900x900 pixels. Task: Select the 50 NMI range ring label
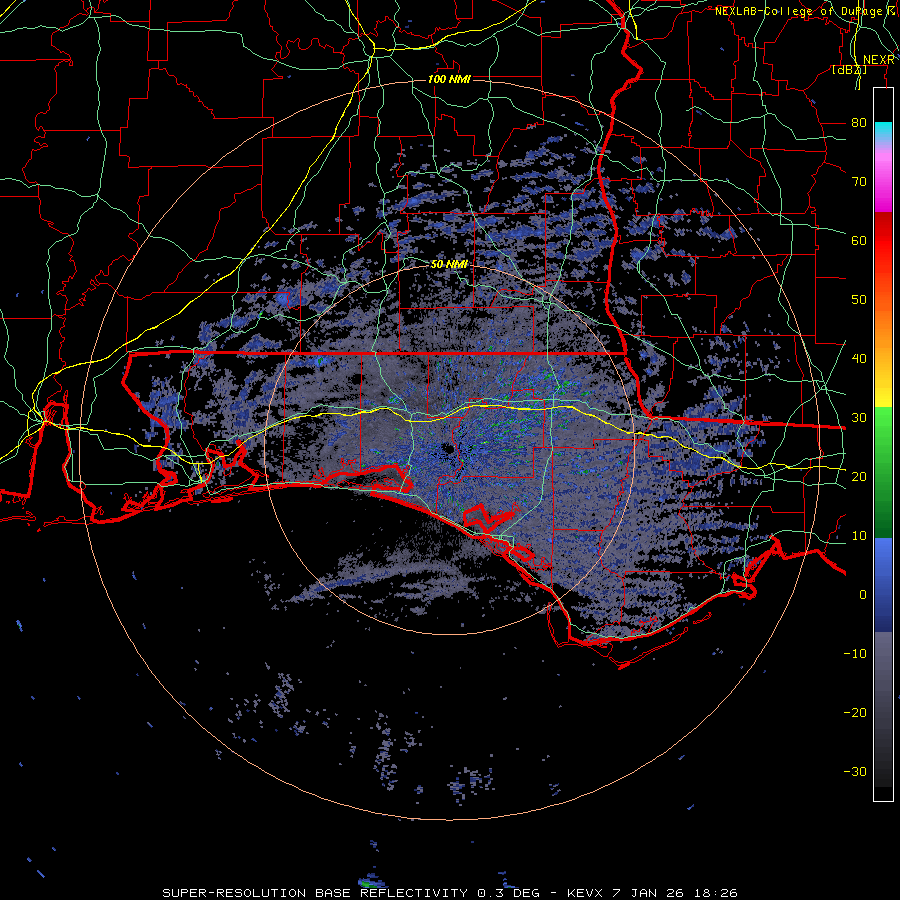tap(449, 265)
